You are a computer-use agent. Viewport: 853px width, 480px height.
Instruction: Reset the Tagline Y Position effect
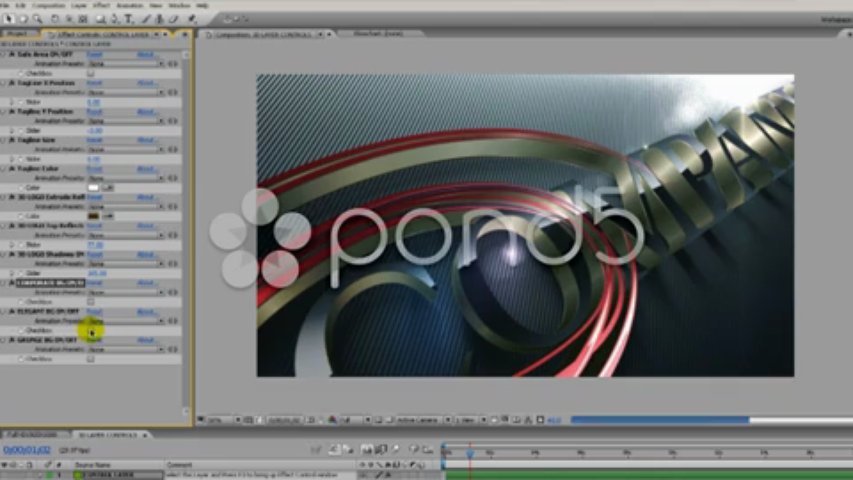click(x=94, y=112)
